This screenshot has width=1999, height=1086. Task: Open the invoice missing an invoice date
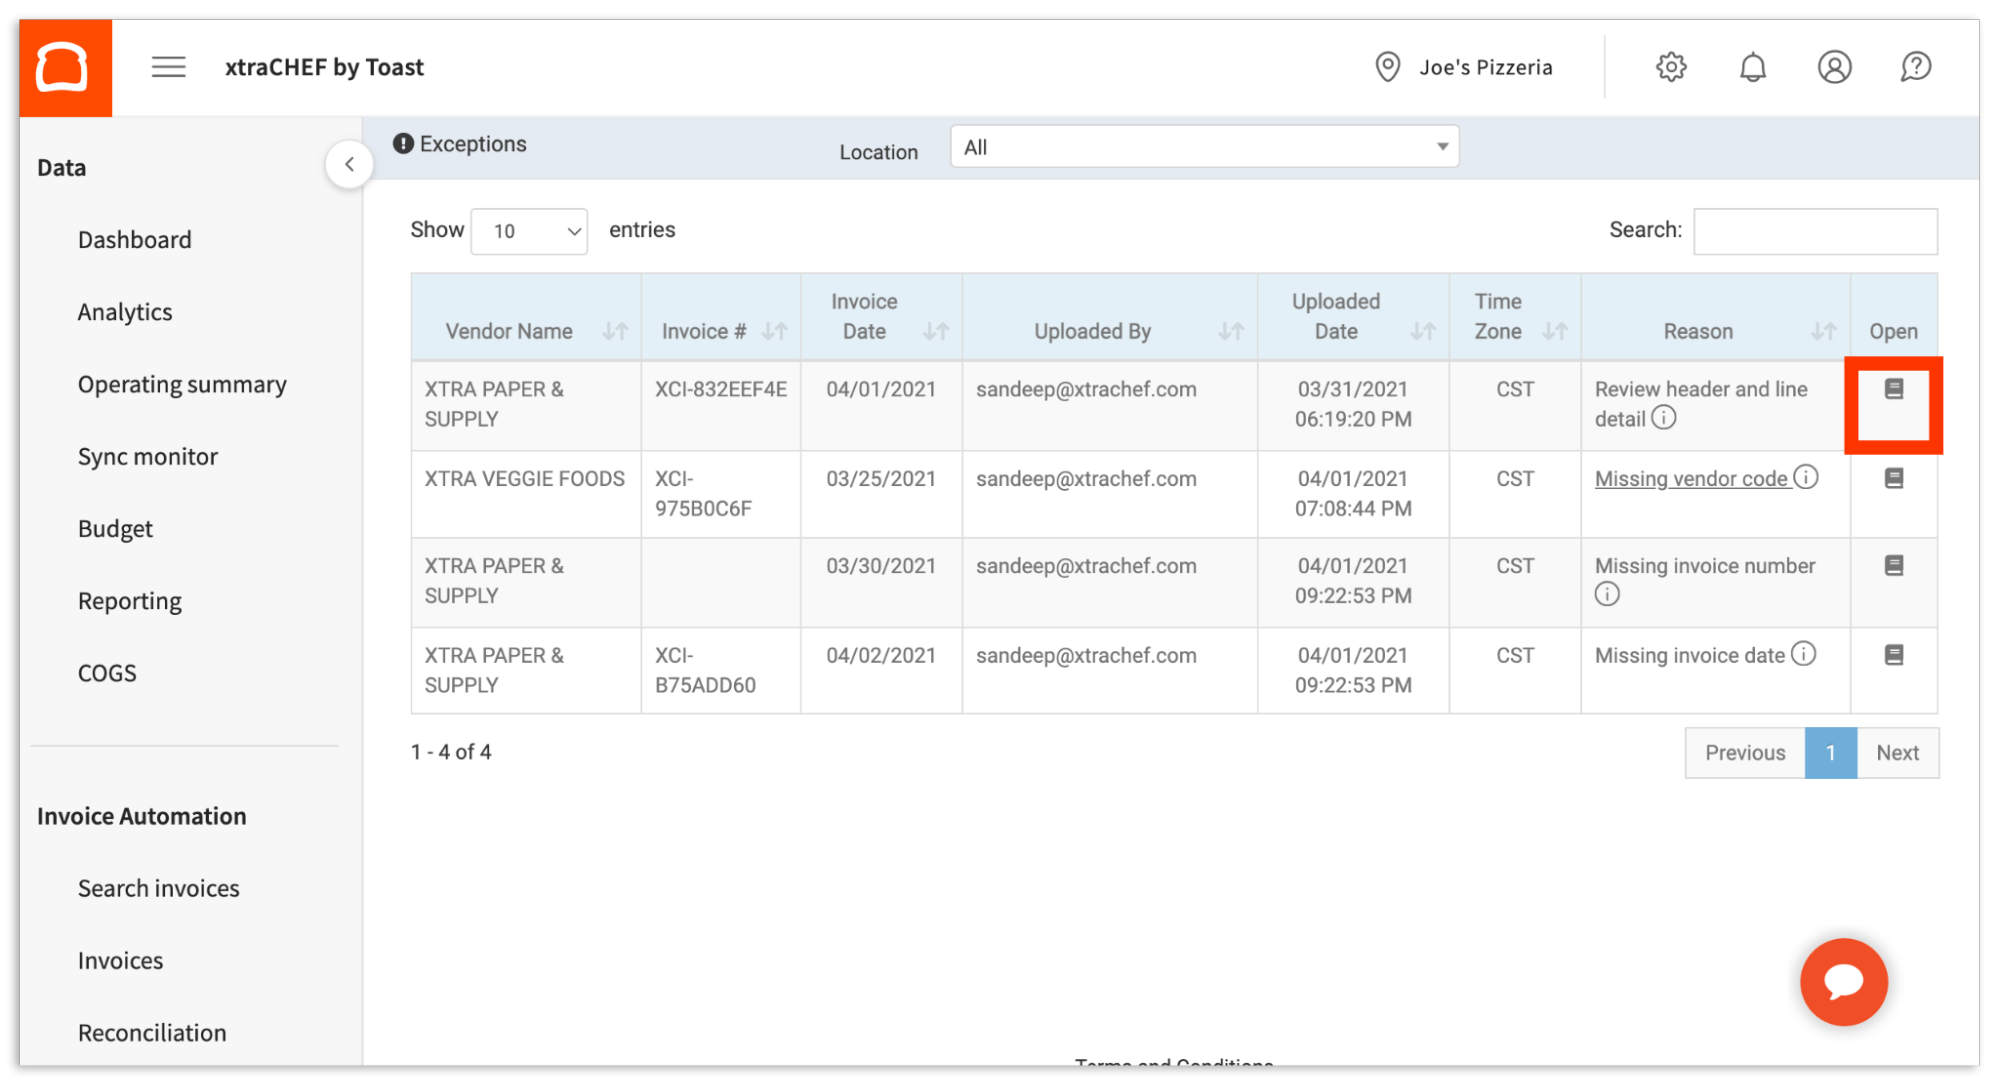[1893, 655]
